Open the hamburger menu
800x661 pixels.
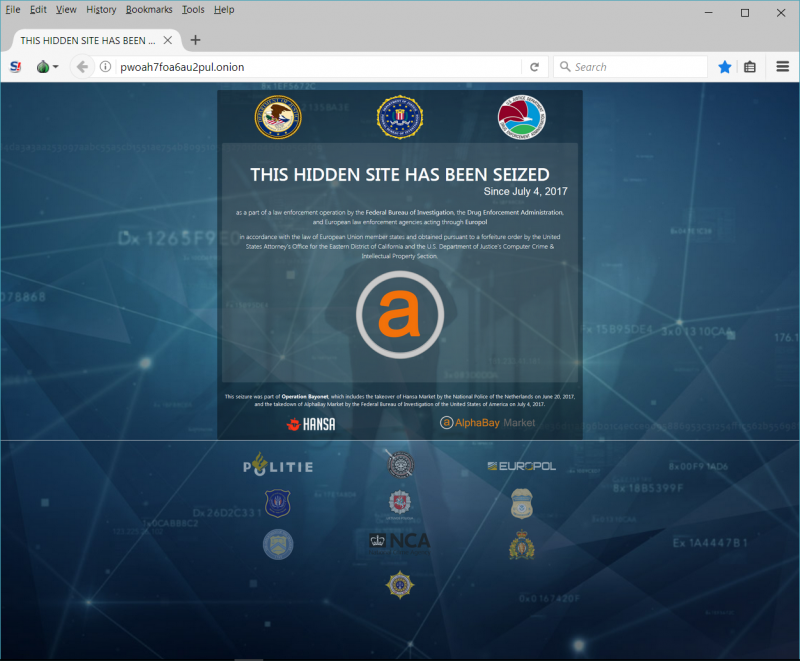[x=783, y=67]
